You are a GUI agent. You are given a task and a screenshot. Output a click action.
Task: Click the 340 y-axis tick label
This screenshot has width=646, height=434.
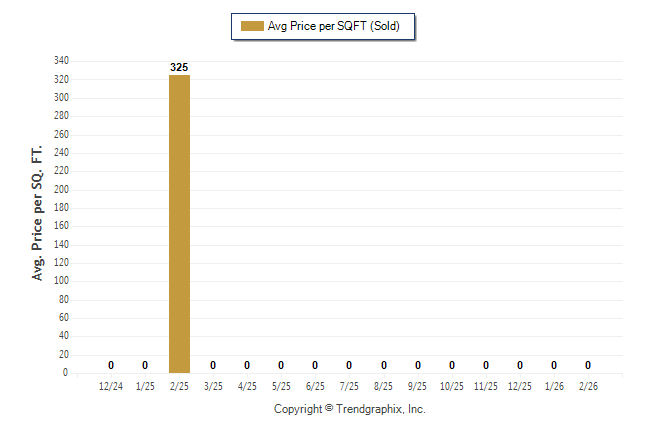(x=61, y=61)
